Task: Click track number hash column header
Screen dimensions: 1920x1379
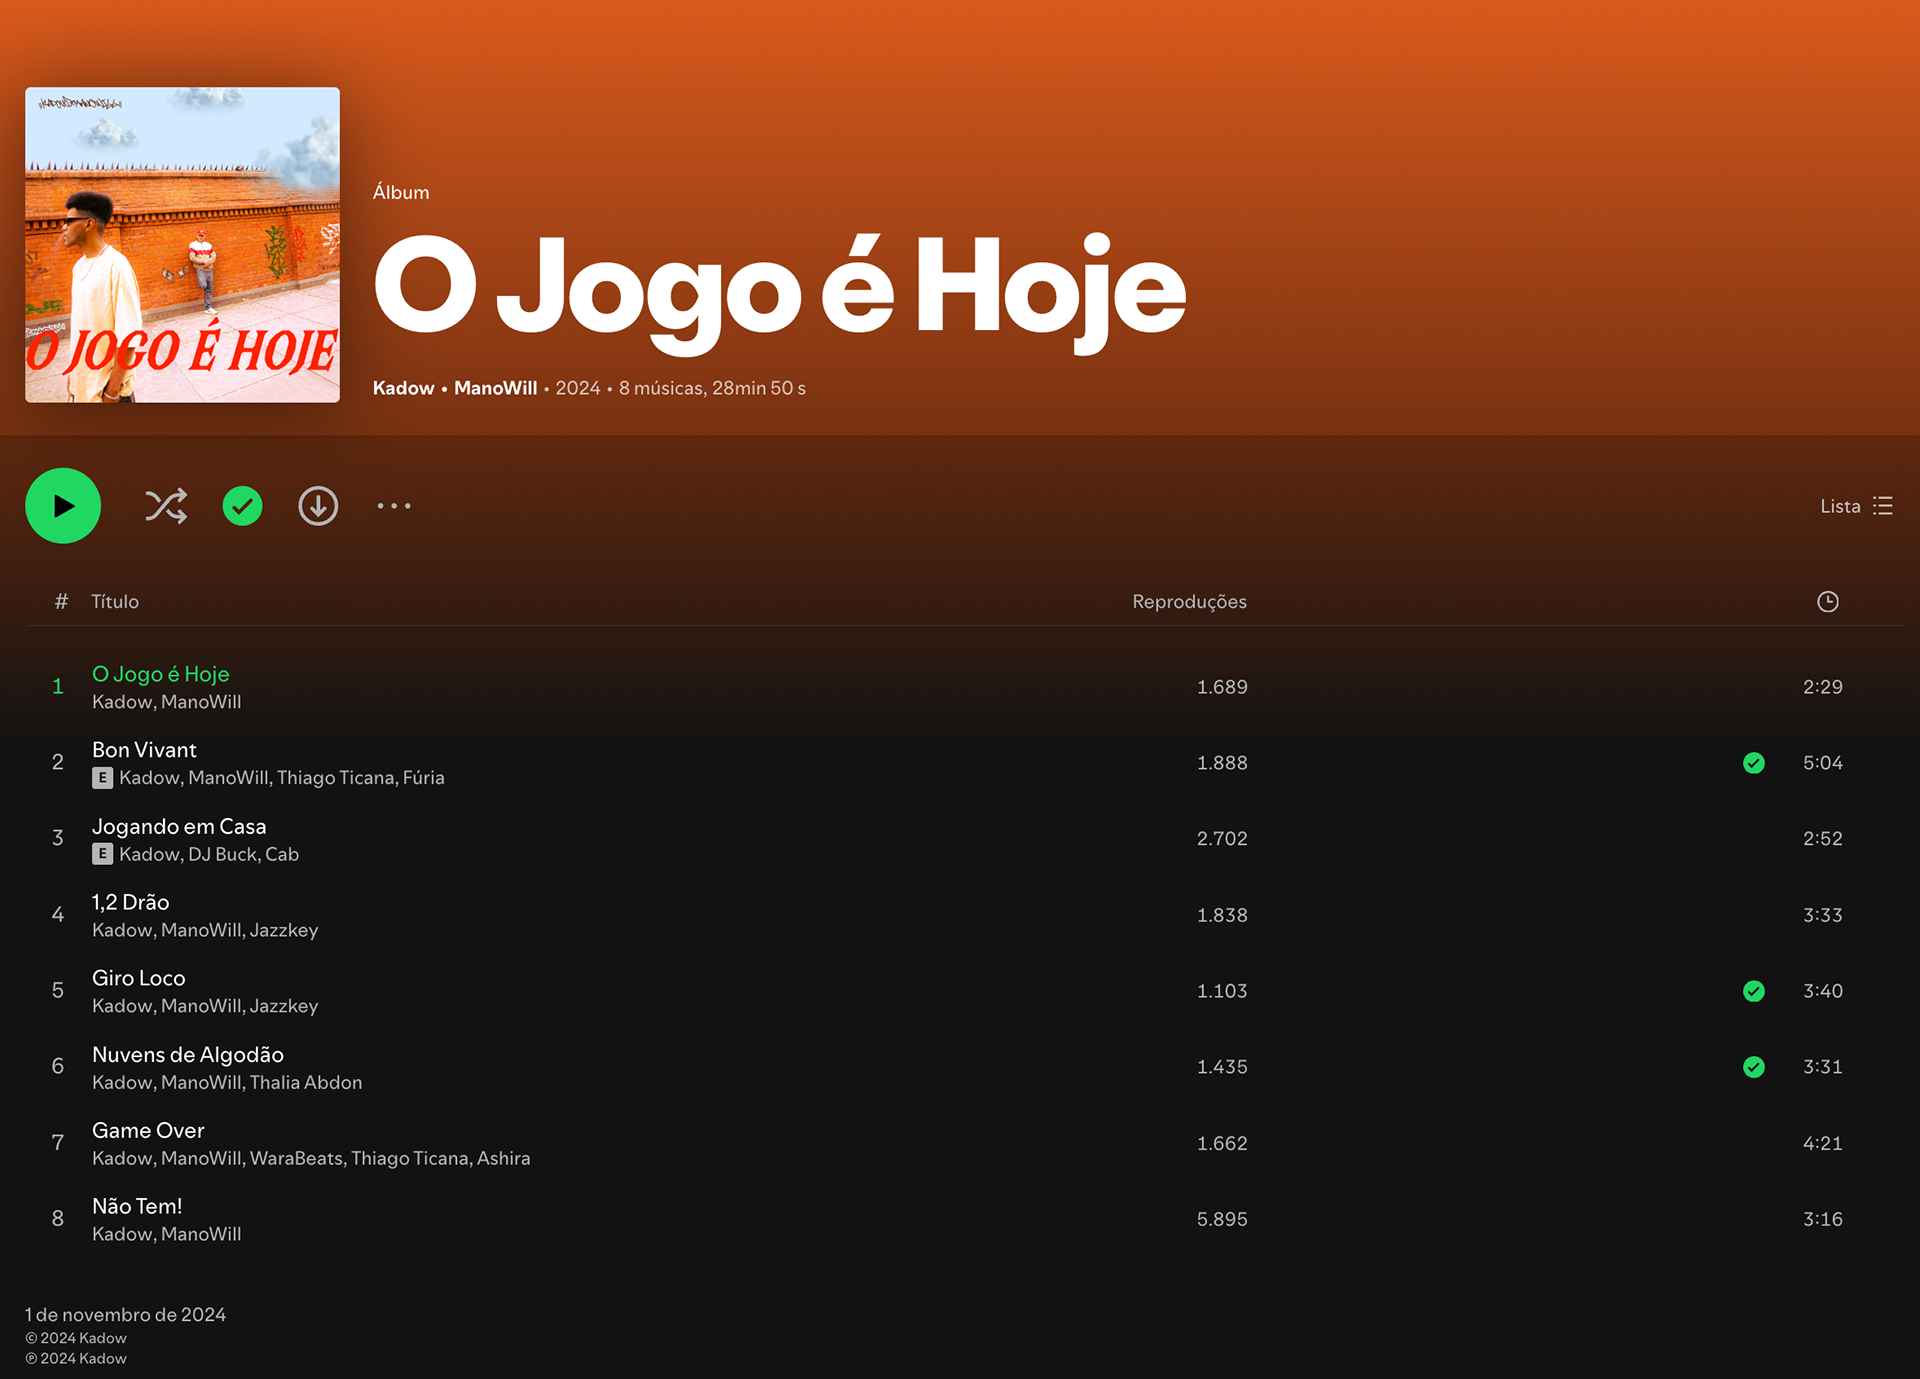Action: pos(61,602)
